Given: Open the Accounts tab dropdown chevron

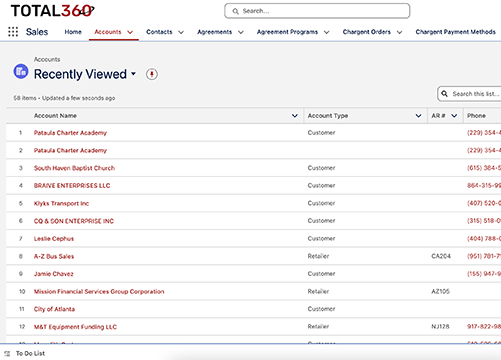Looking at the screenshot, I should click(x=130, y=32).
